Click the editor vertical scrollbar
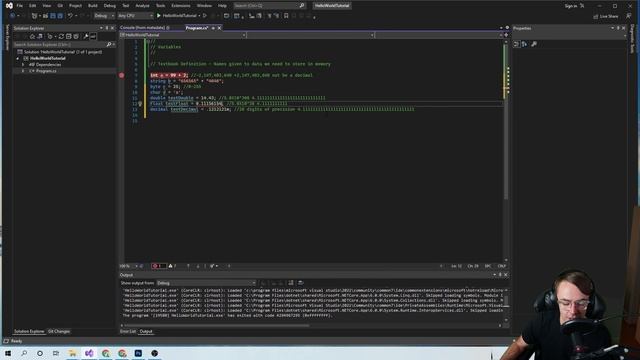 506,122
